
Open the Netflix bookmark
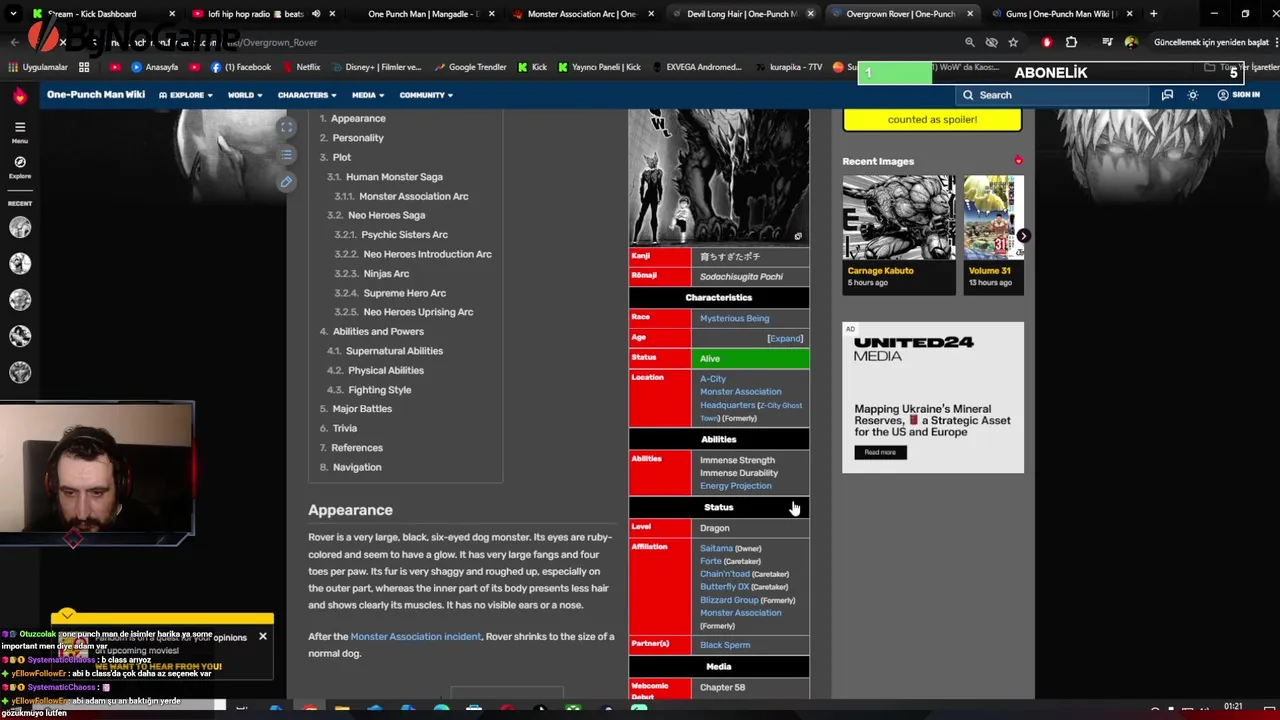coord(301,67)
